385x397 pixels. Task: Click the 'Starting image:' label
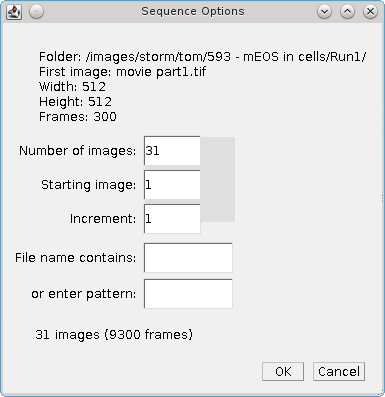[x=89, y=185]
